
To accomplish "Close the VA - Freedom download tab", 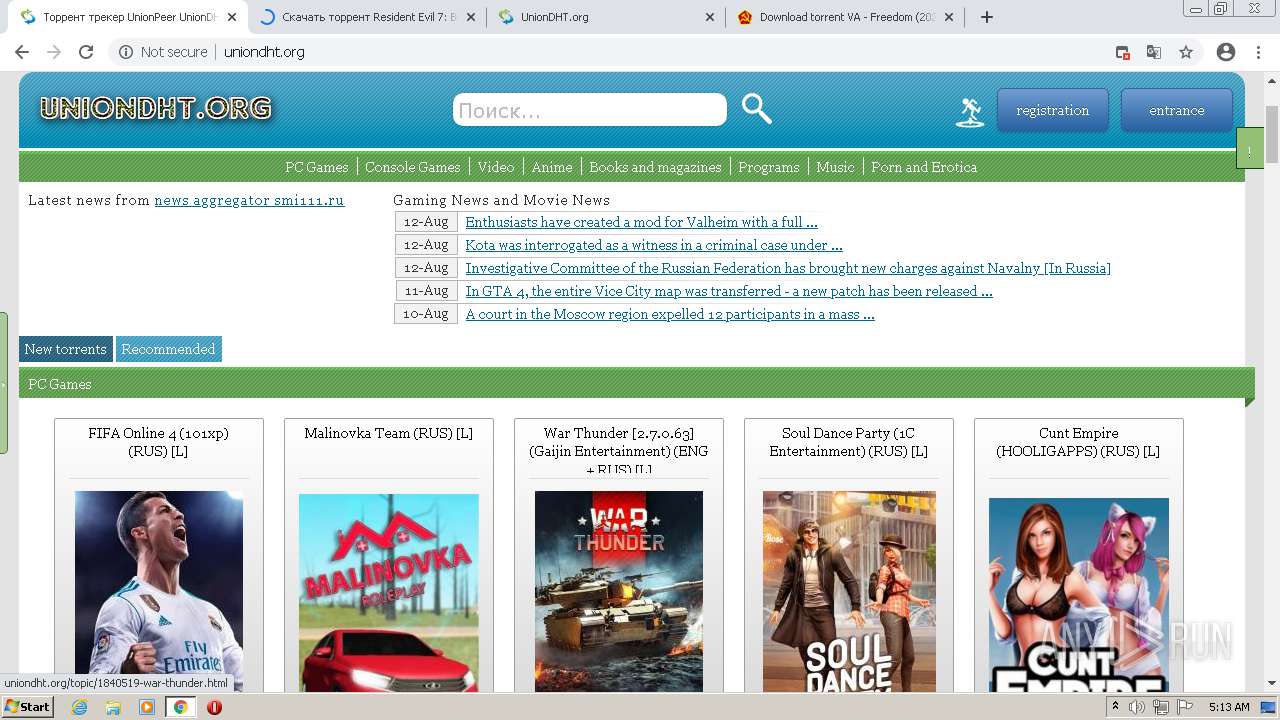I will coord(949,17).
